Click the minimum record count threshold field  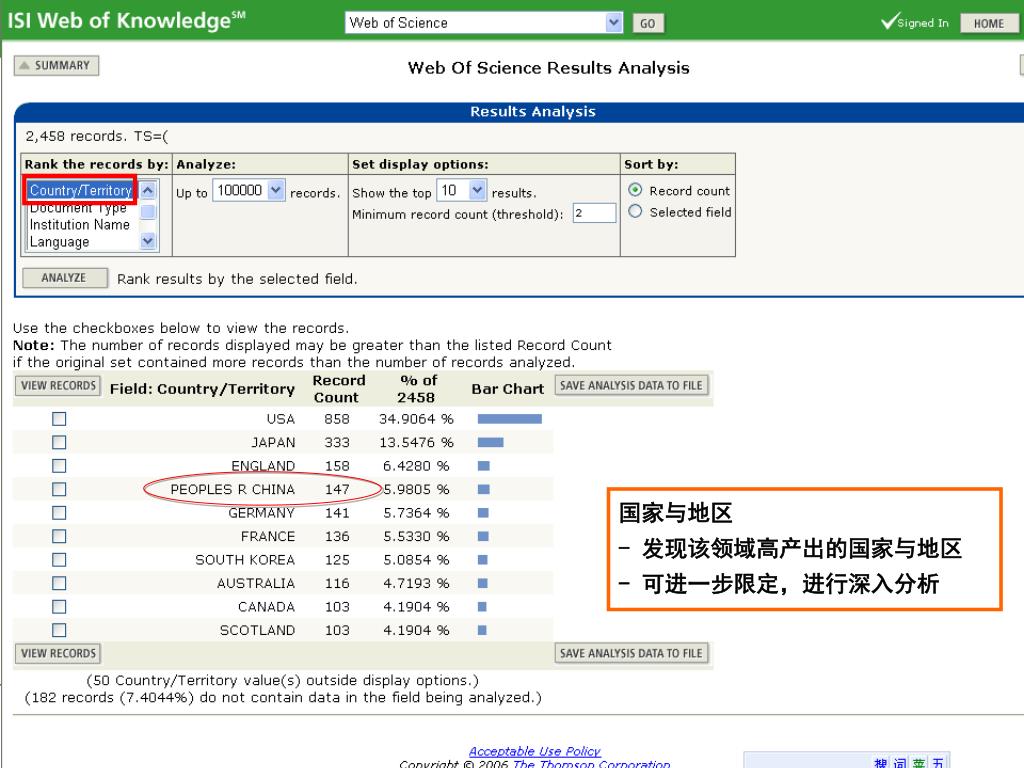pyautogui.click(x=594, y=213)
